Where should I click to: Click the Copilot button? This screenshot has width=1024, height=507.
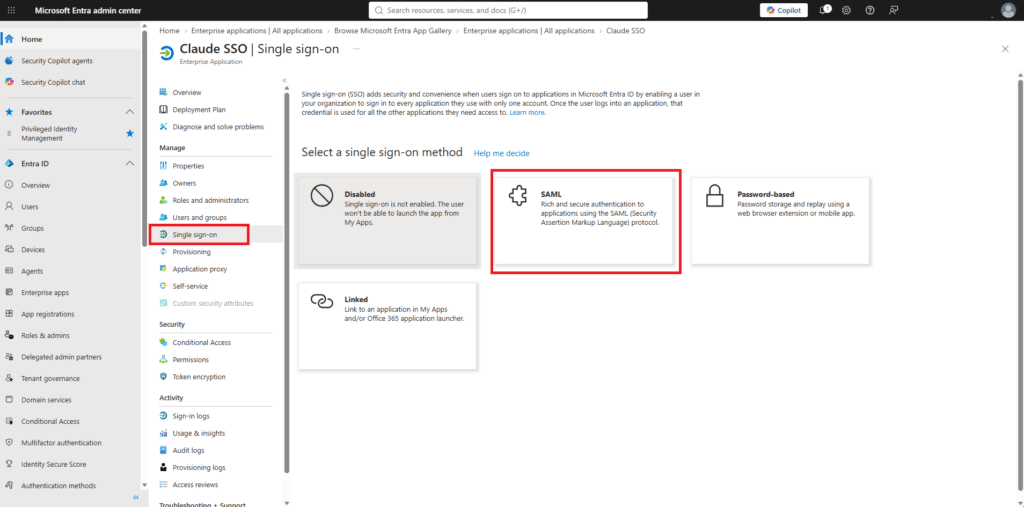tap(784, 10)
